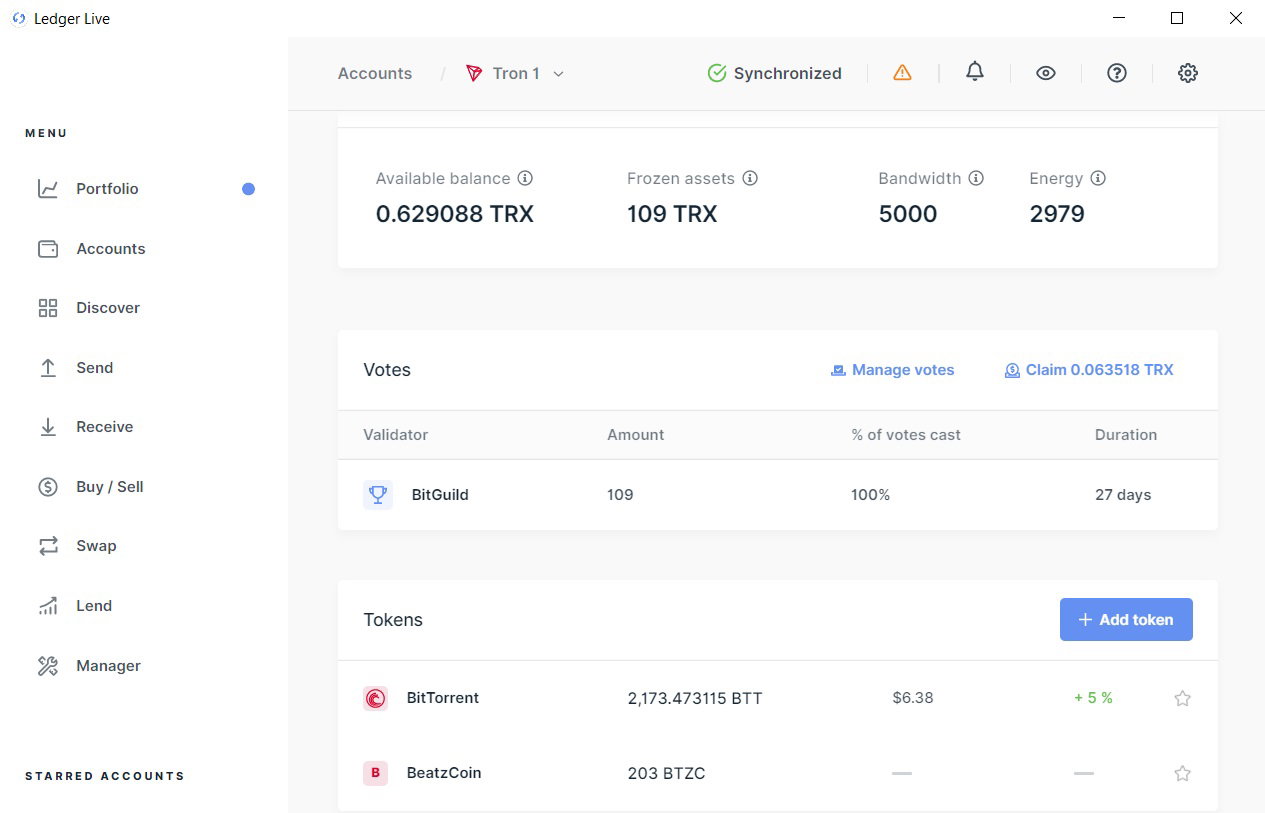Open the orange warning triangle alert

(902, 73)
